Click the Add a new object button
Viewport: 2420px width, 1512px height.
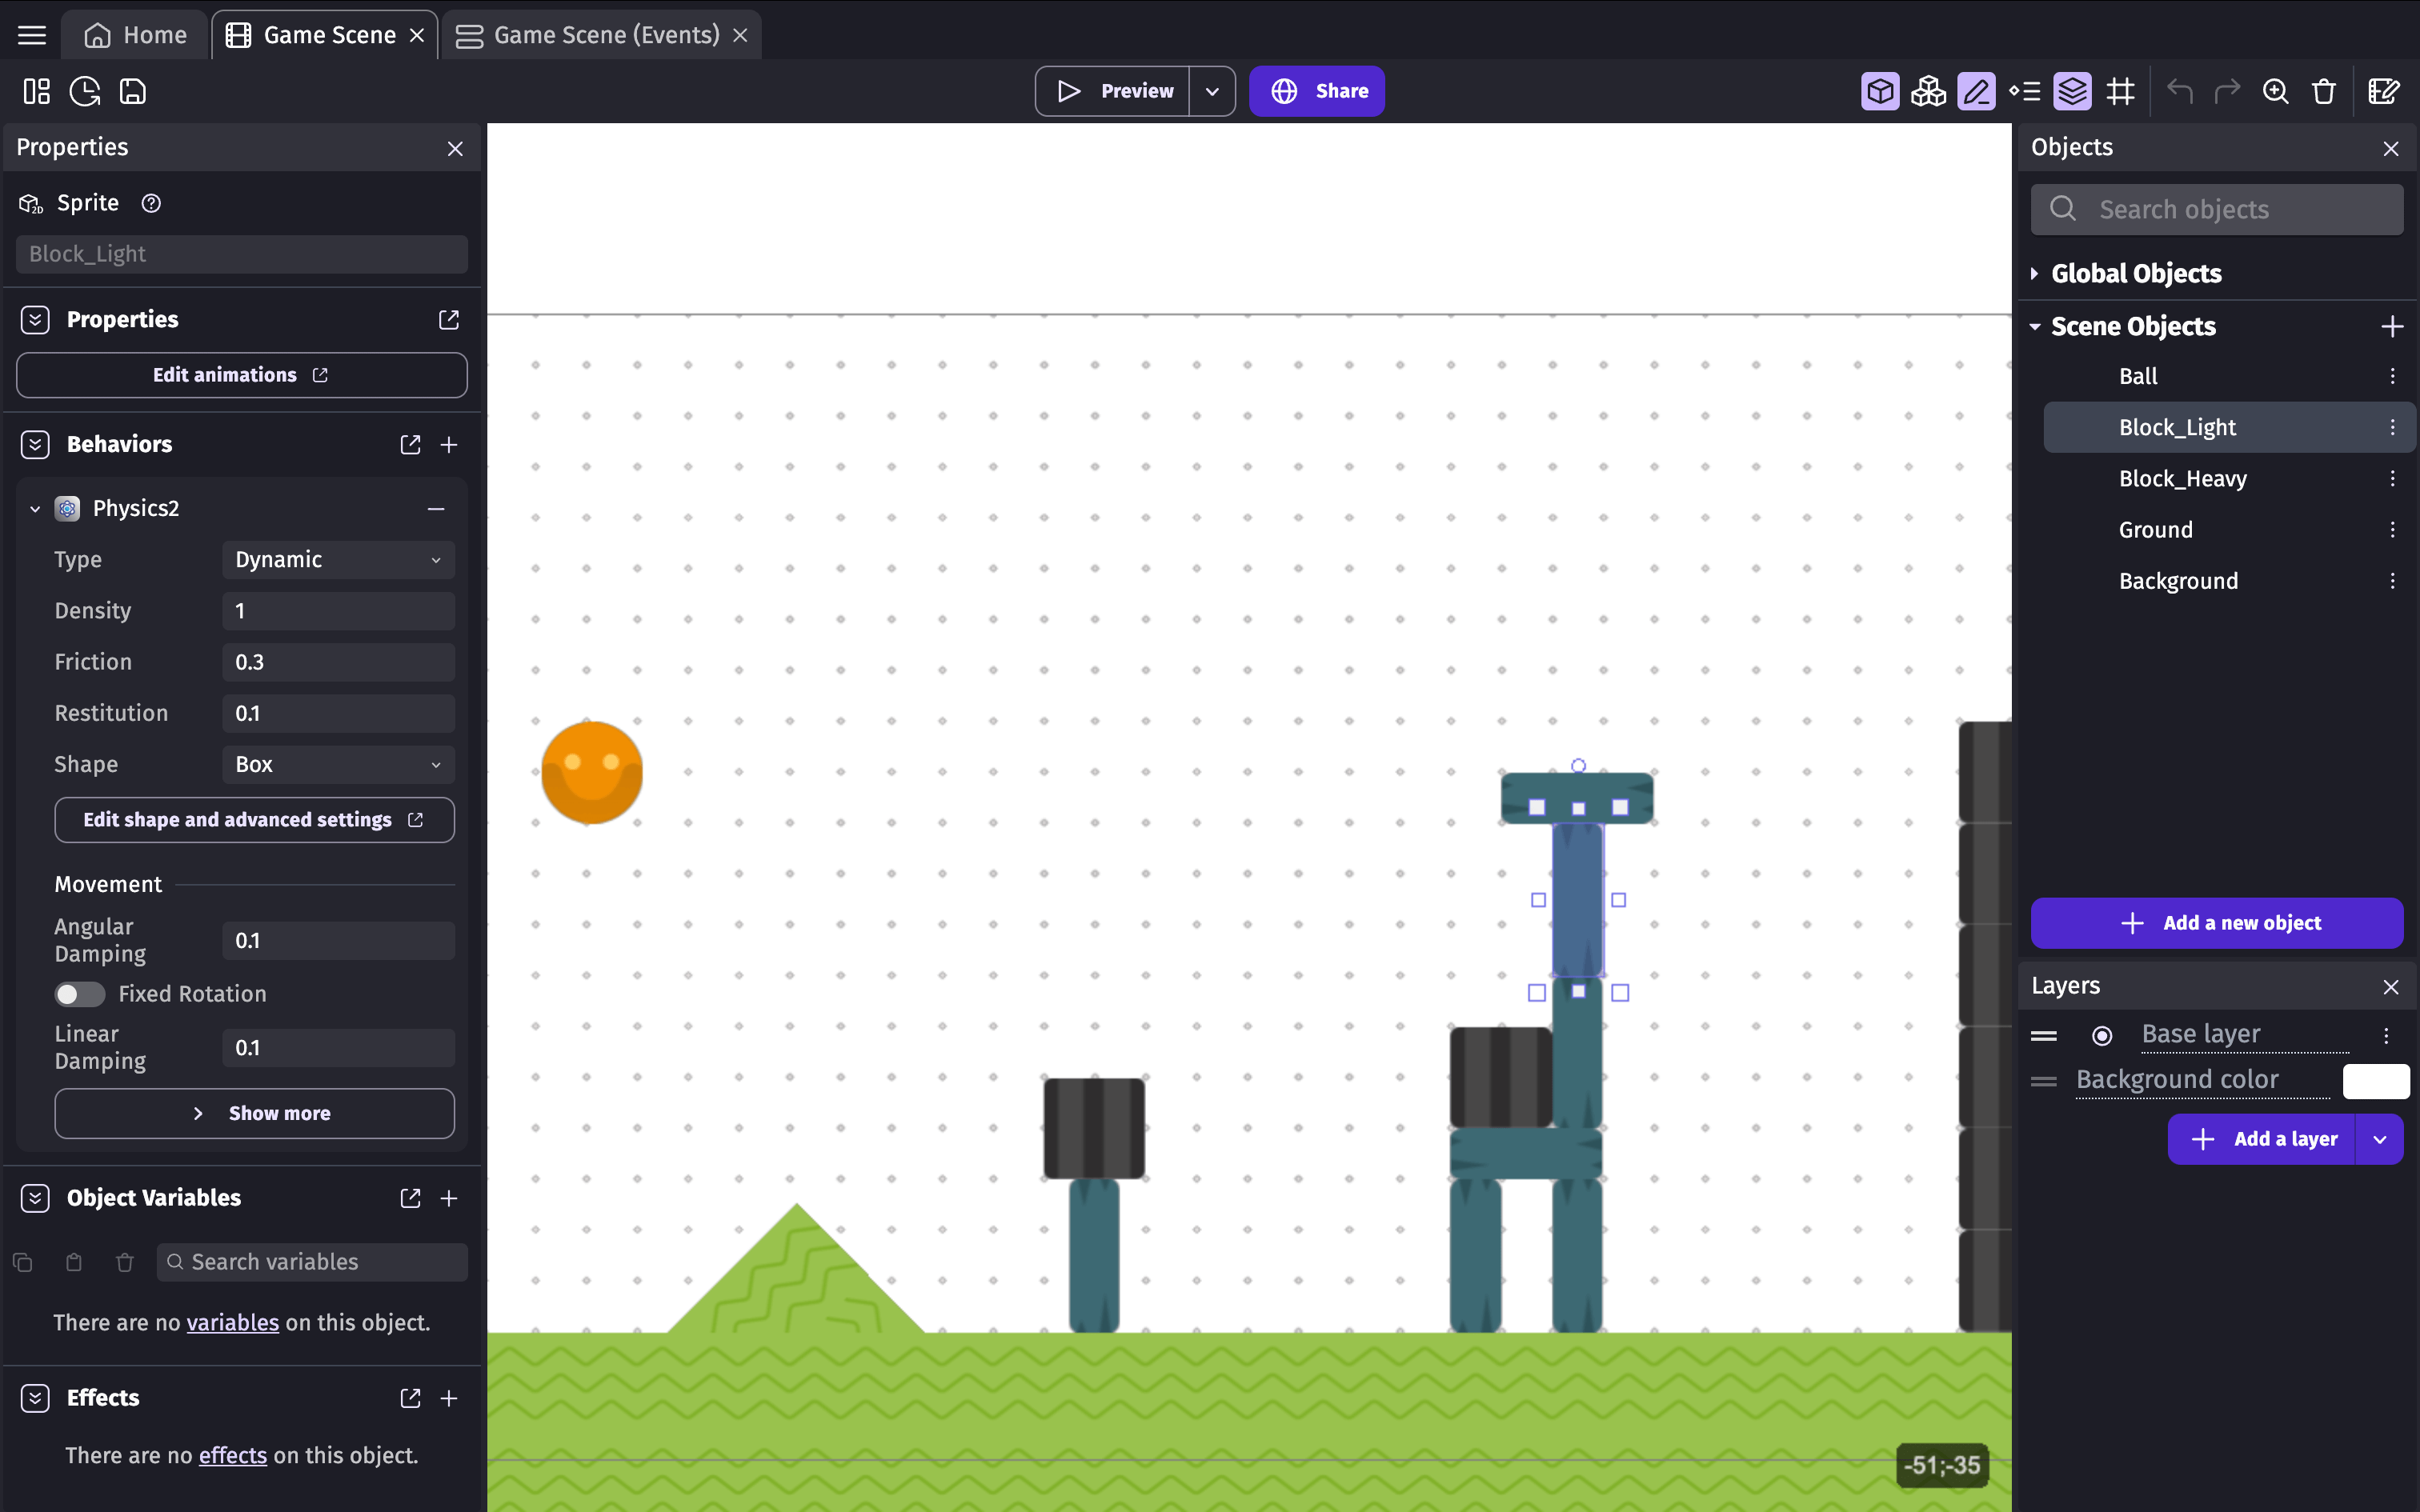[x=2216, y=922]
